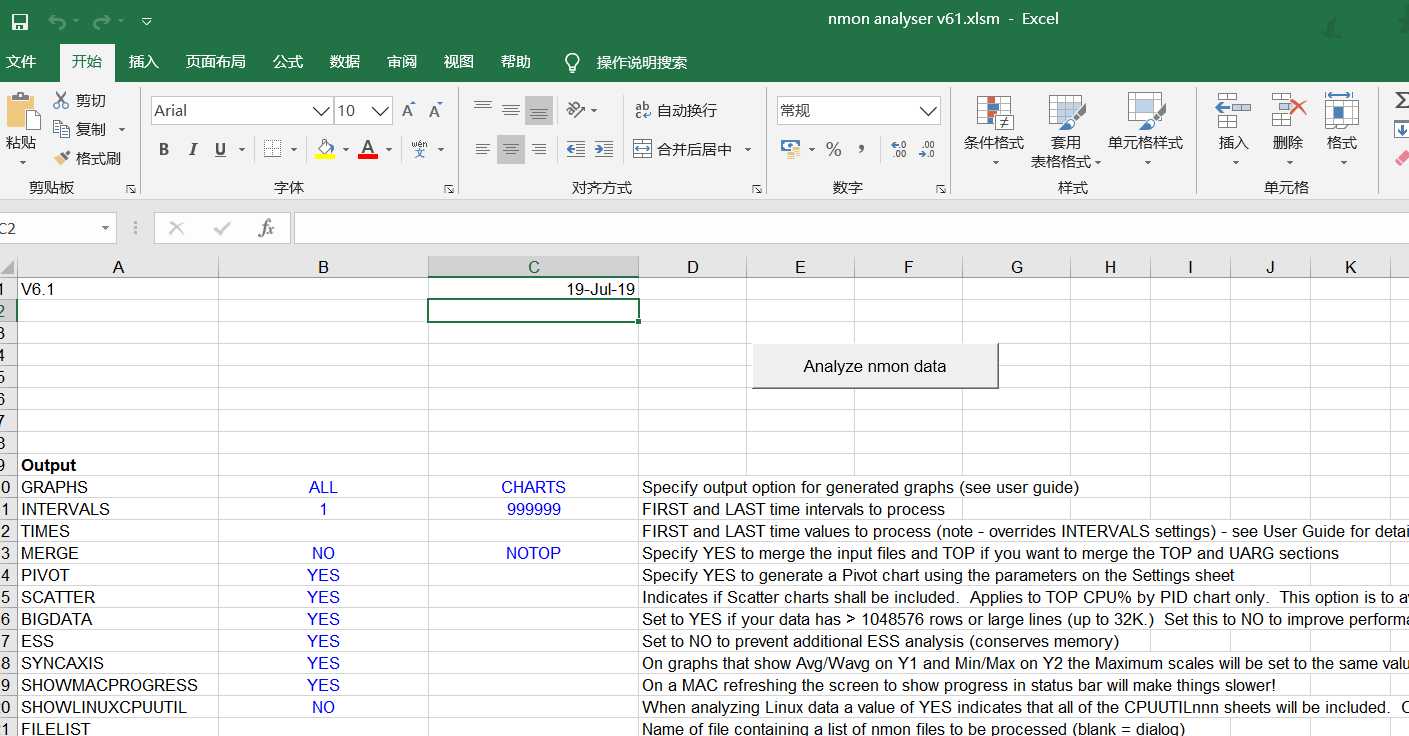Open the Arial font name dropdown
This screenshot has height=736, width=1409.
coord(321,111)
